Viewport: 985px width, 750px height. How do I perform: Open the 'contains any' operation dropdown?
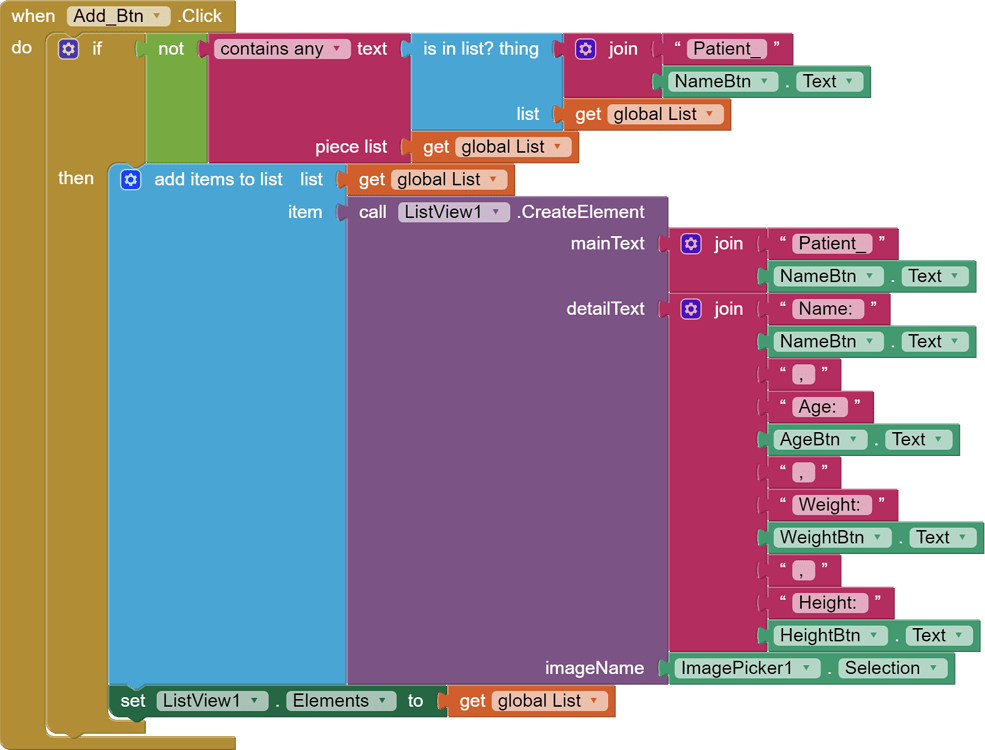coord(336,49)
